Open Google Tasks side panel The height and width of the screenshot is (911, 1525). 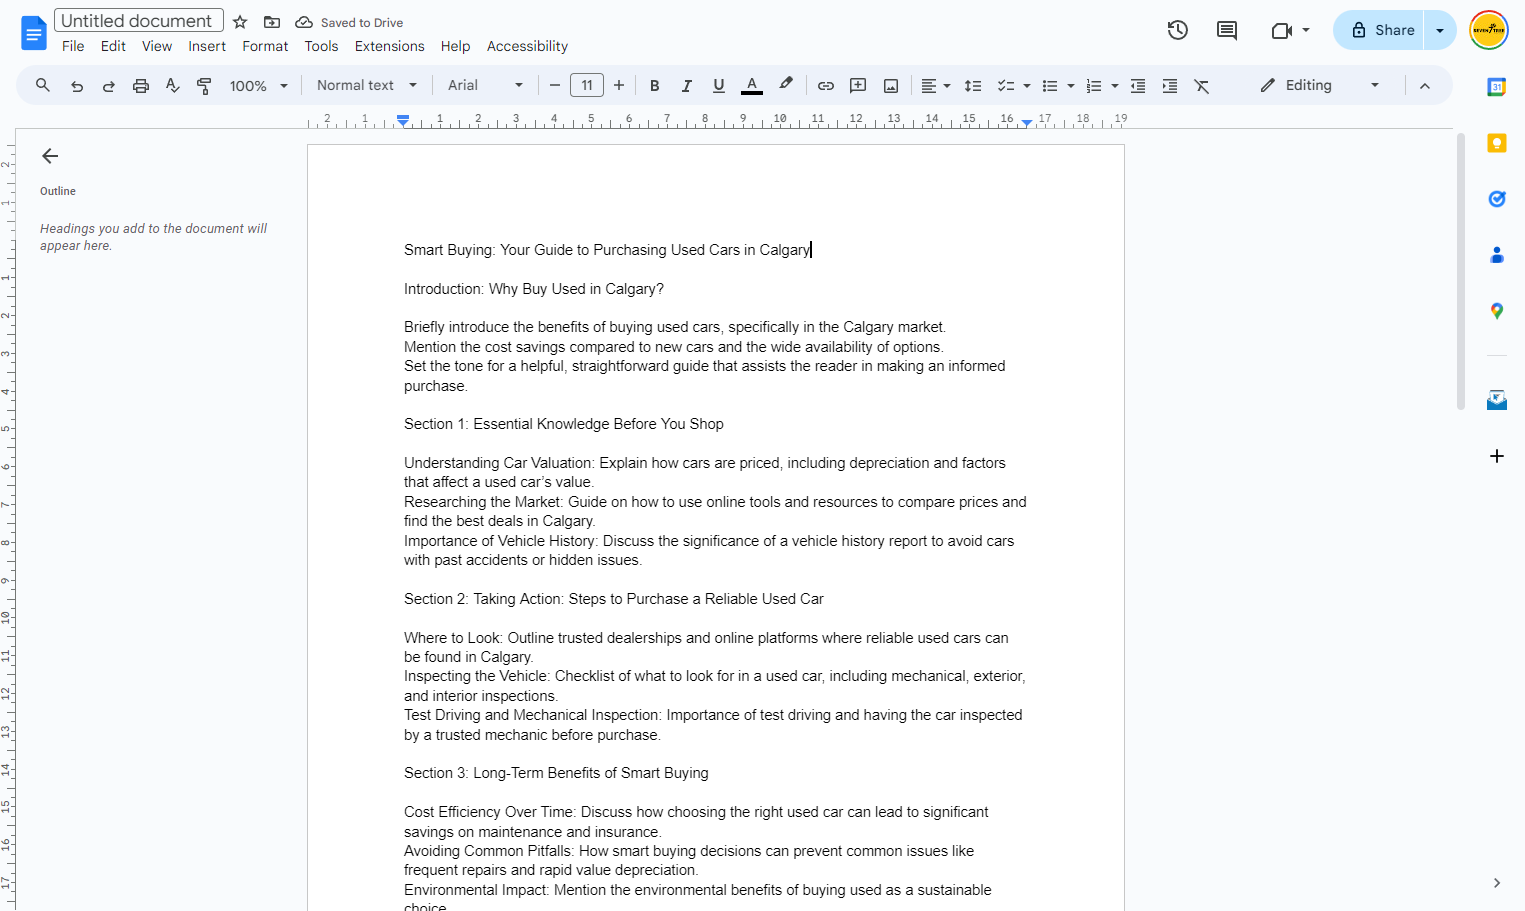tap(1497, 199)
